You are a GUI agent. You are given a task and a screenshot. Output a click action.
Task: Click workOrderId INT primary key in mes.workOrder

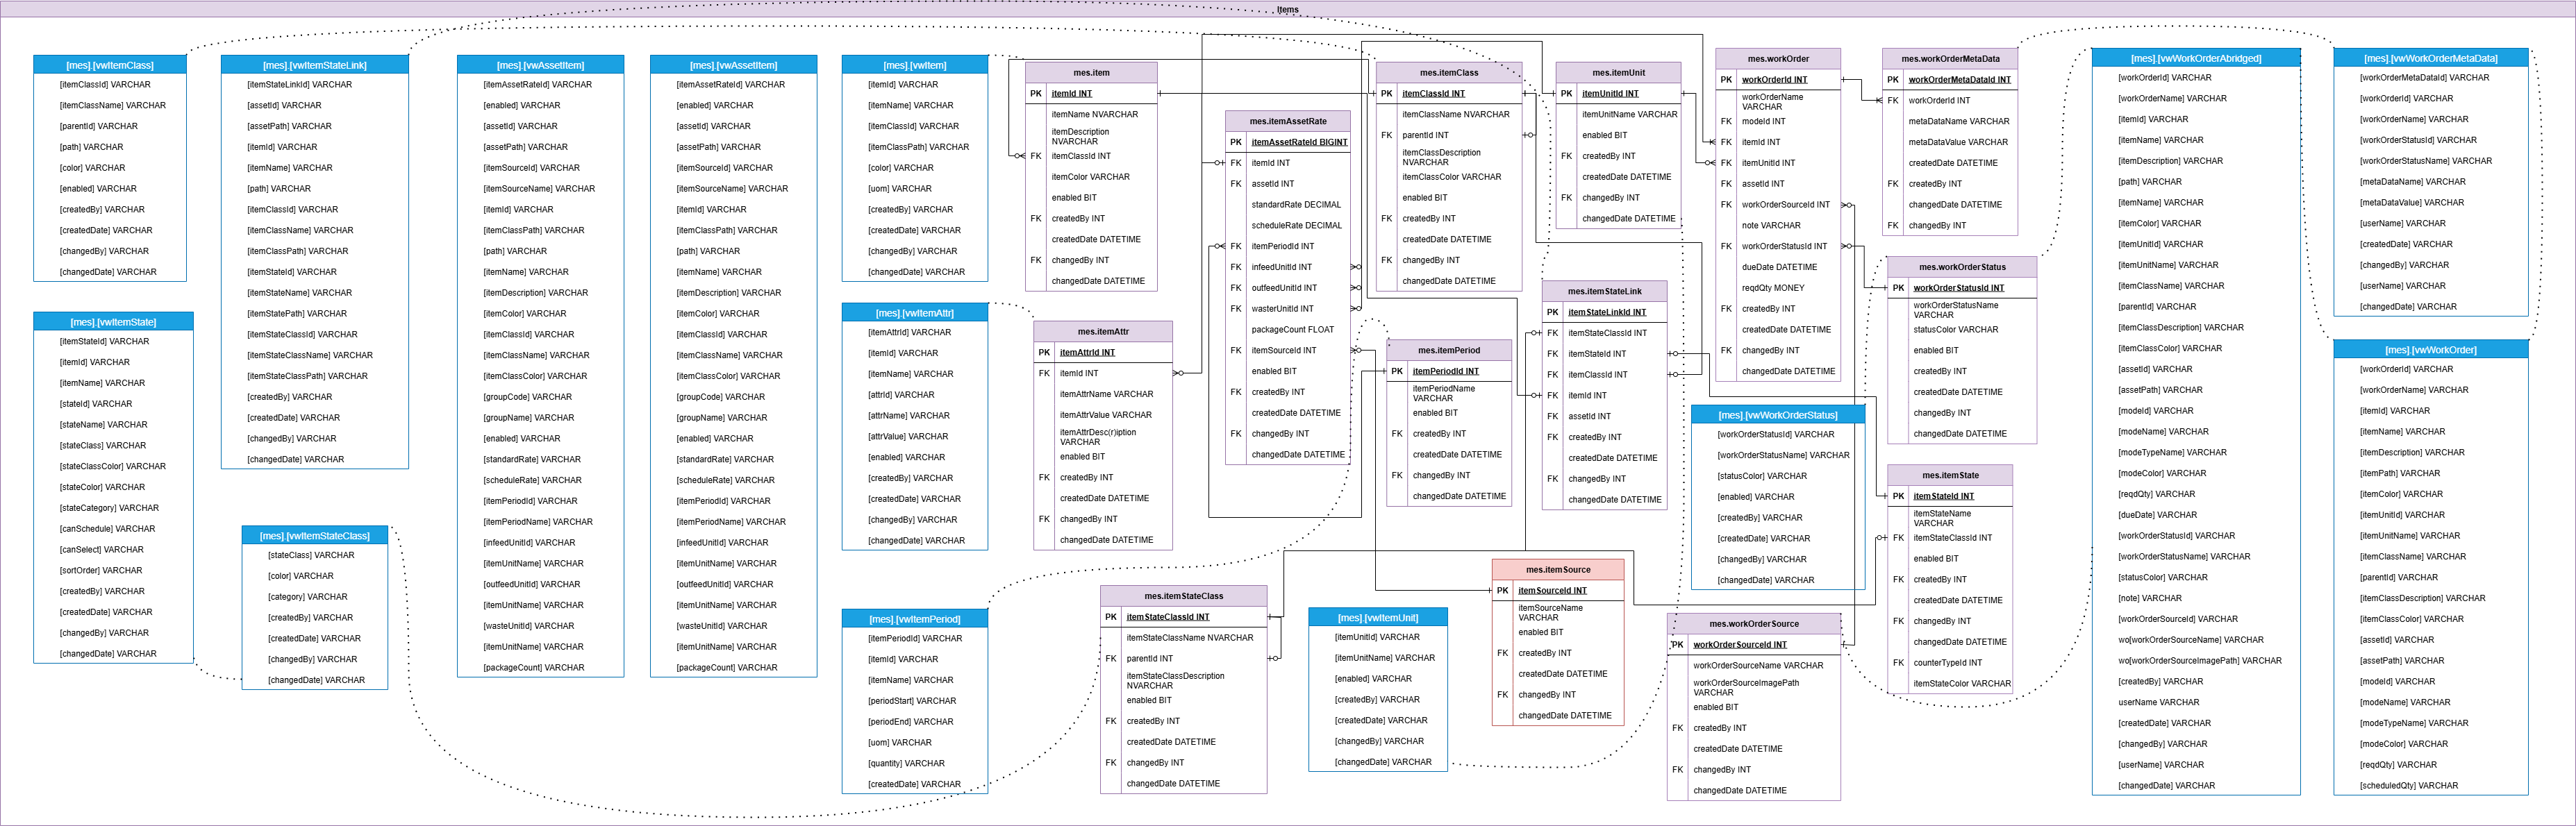1778,80
